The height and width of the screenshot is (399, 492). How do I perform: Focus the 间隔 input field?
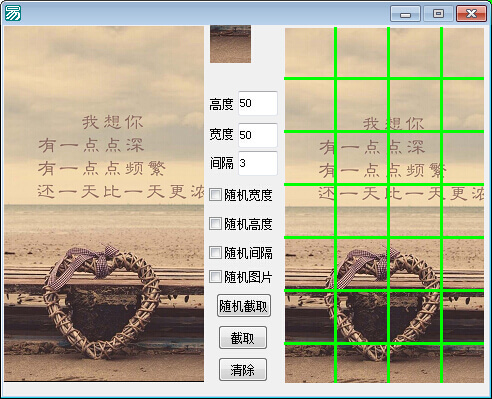[258, 163]
